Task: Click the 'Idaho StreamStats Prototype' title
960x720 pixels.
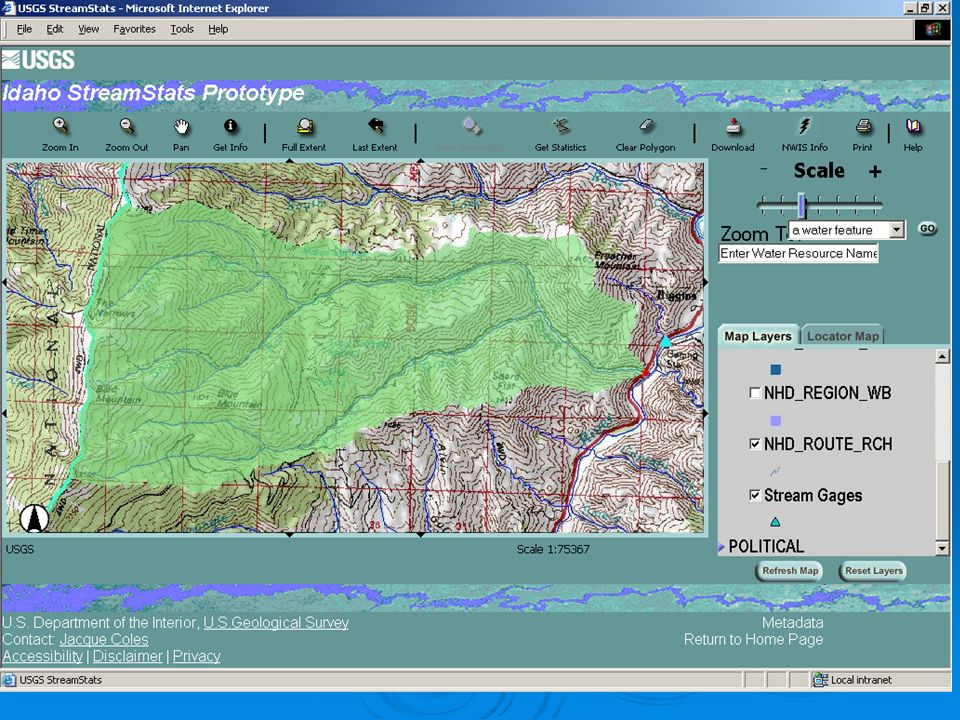Action: (153, 93)
